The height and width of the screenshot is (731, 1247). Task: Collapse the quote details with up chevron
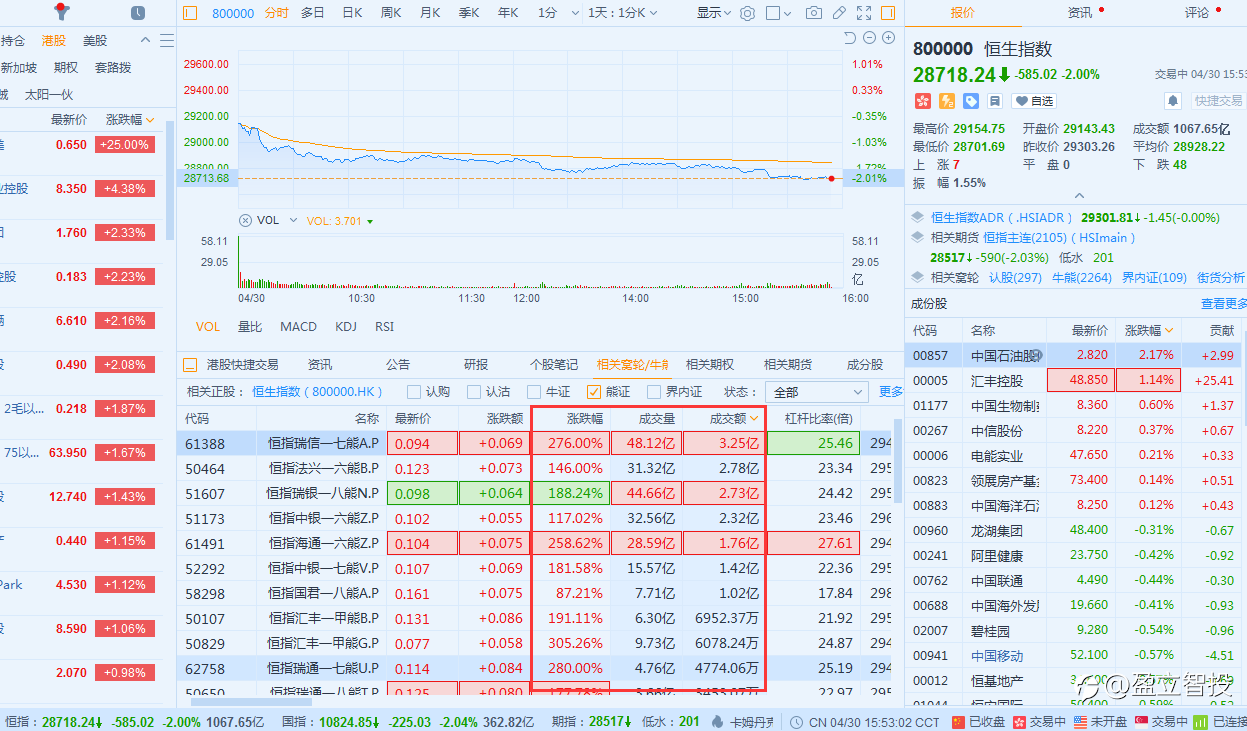tap(1077, 196)
